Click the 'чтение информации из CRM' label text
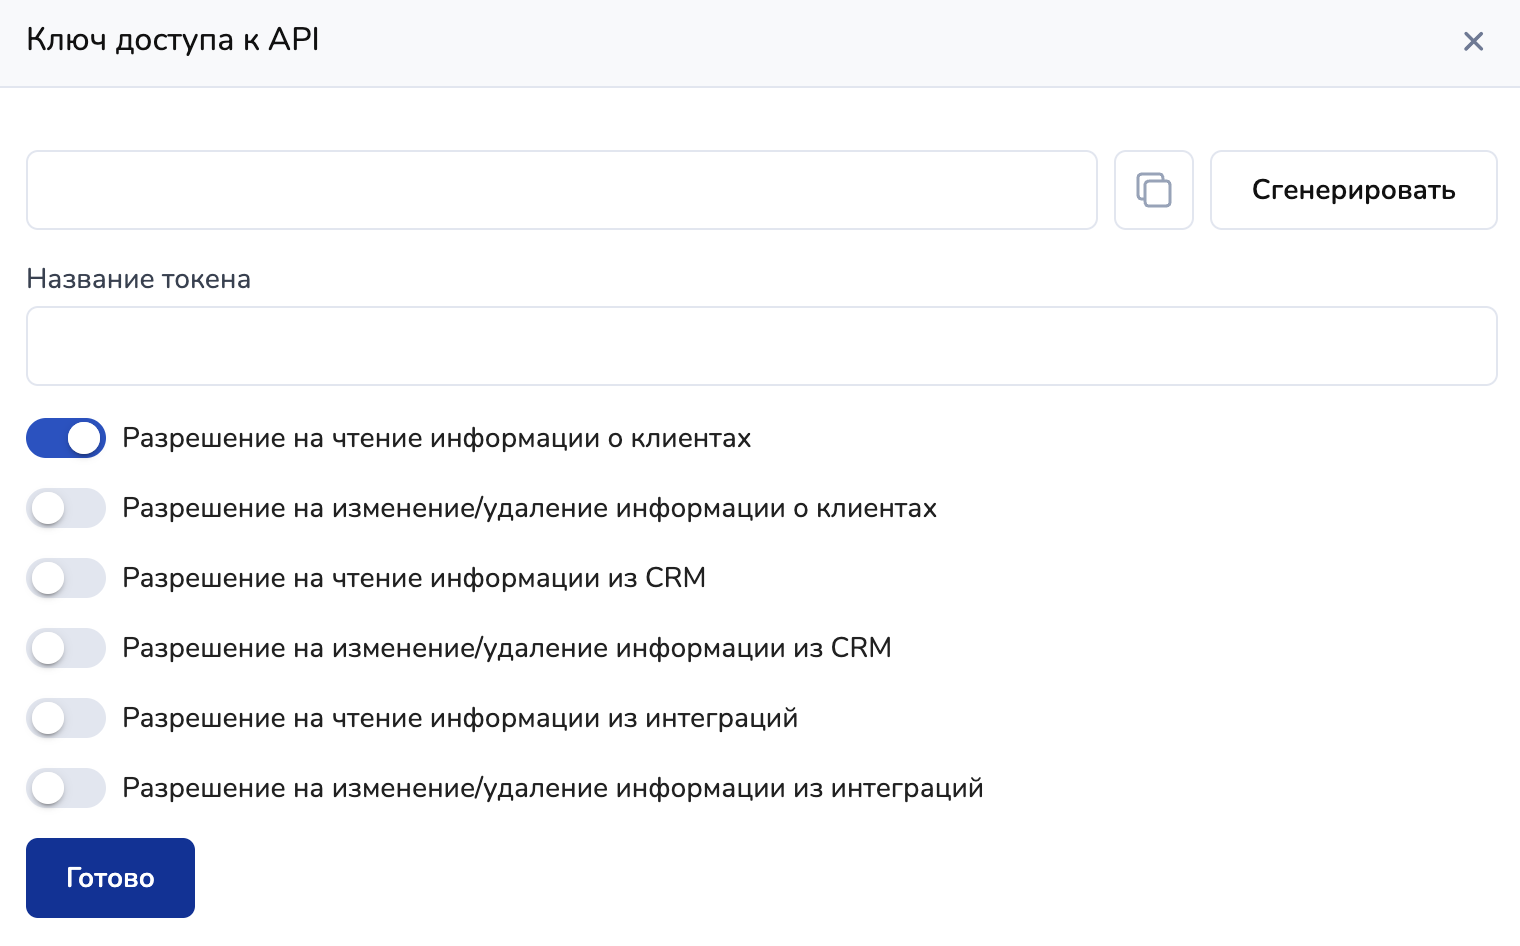 click(414, 578)
